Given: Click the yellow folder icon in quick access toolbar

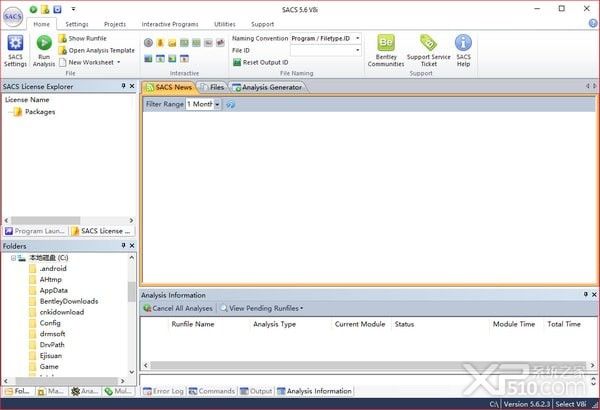Looking at the screenshot, I should (x=45, y=9).
